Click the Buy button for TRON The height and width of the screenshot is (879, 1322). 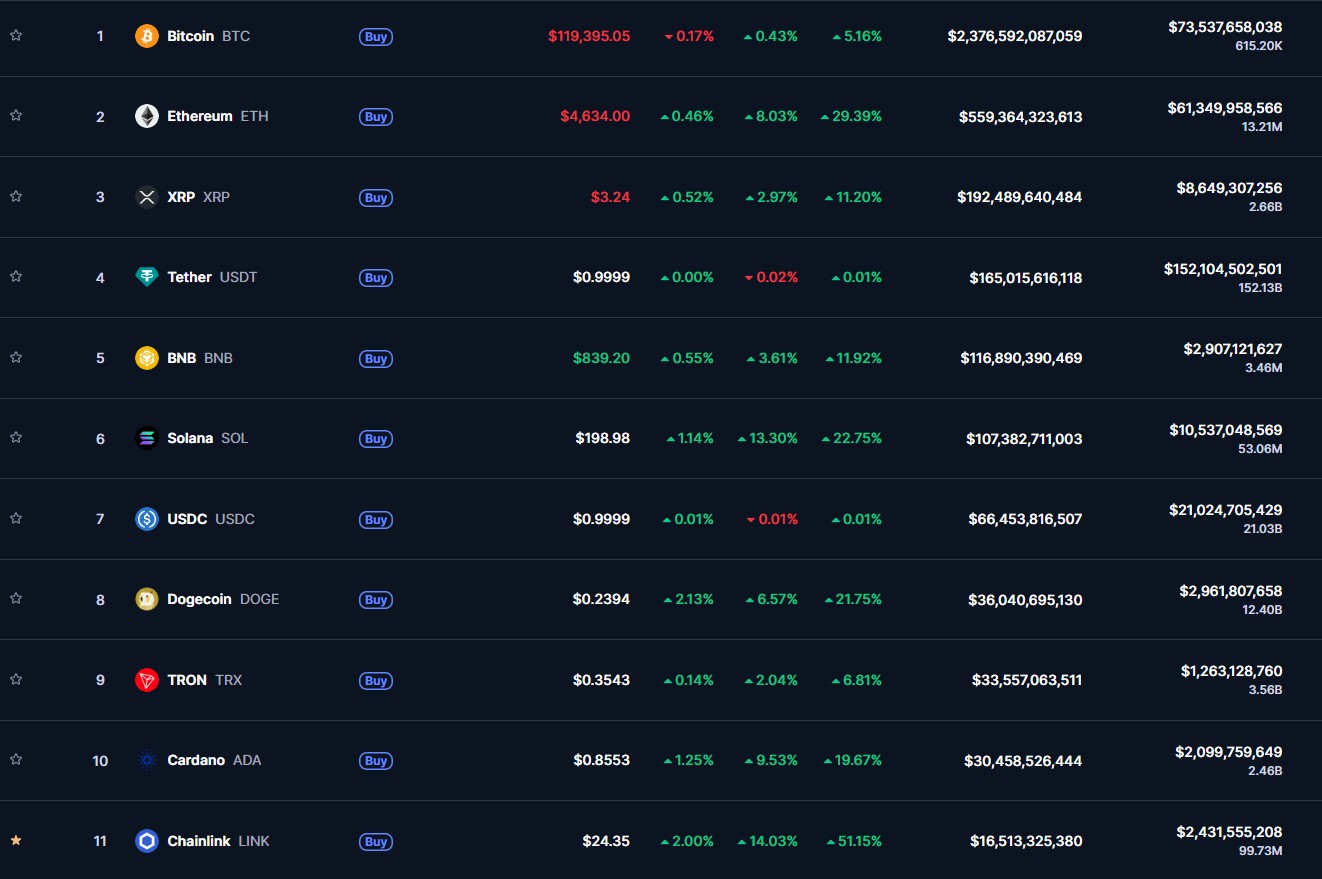[376, 681]
